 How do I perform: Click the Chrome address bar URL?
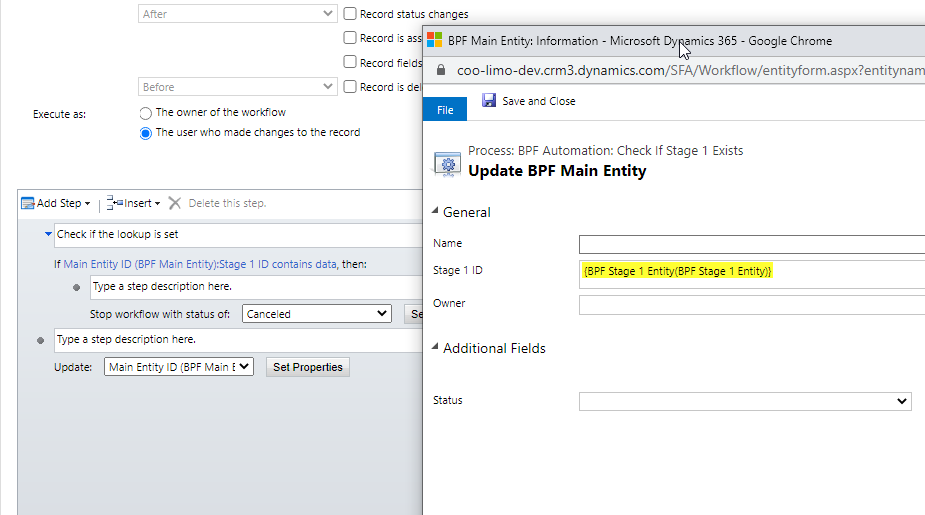(690, 70)
